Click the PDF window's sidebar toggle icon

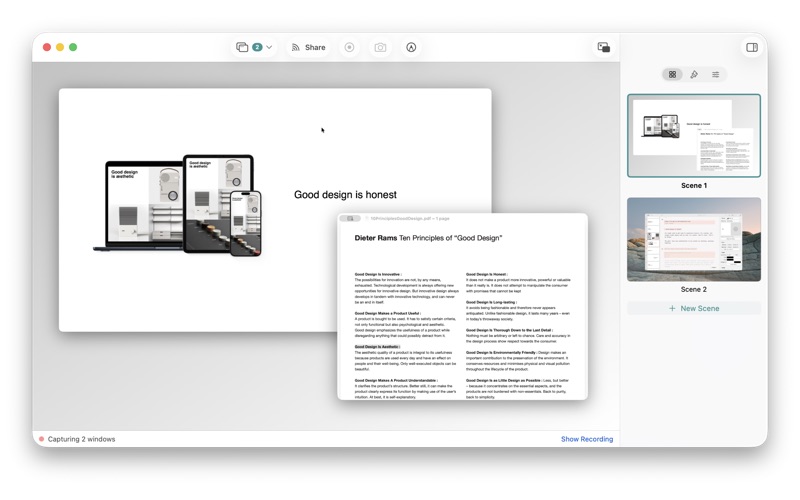click(x=351, y=218)
